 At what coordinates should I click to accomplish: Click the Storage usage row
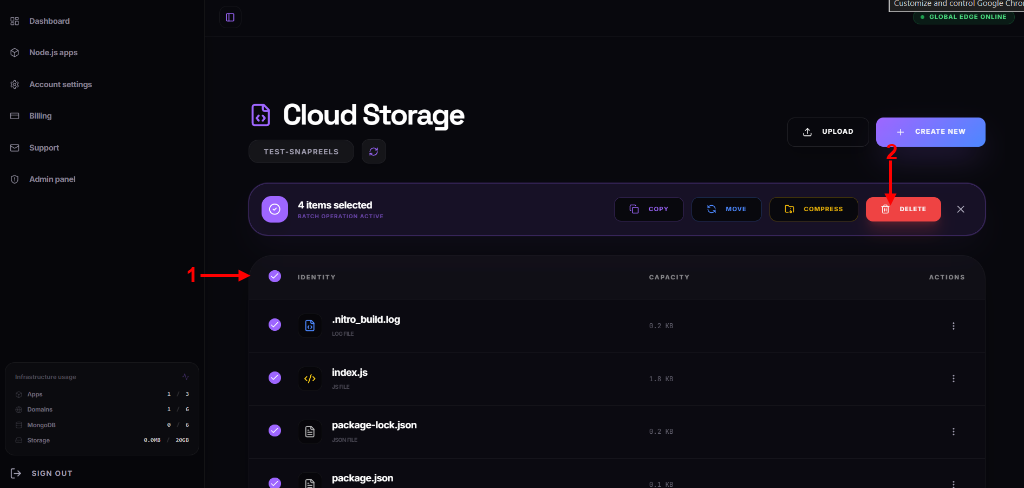[102, 440]
